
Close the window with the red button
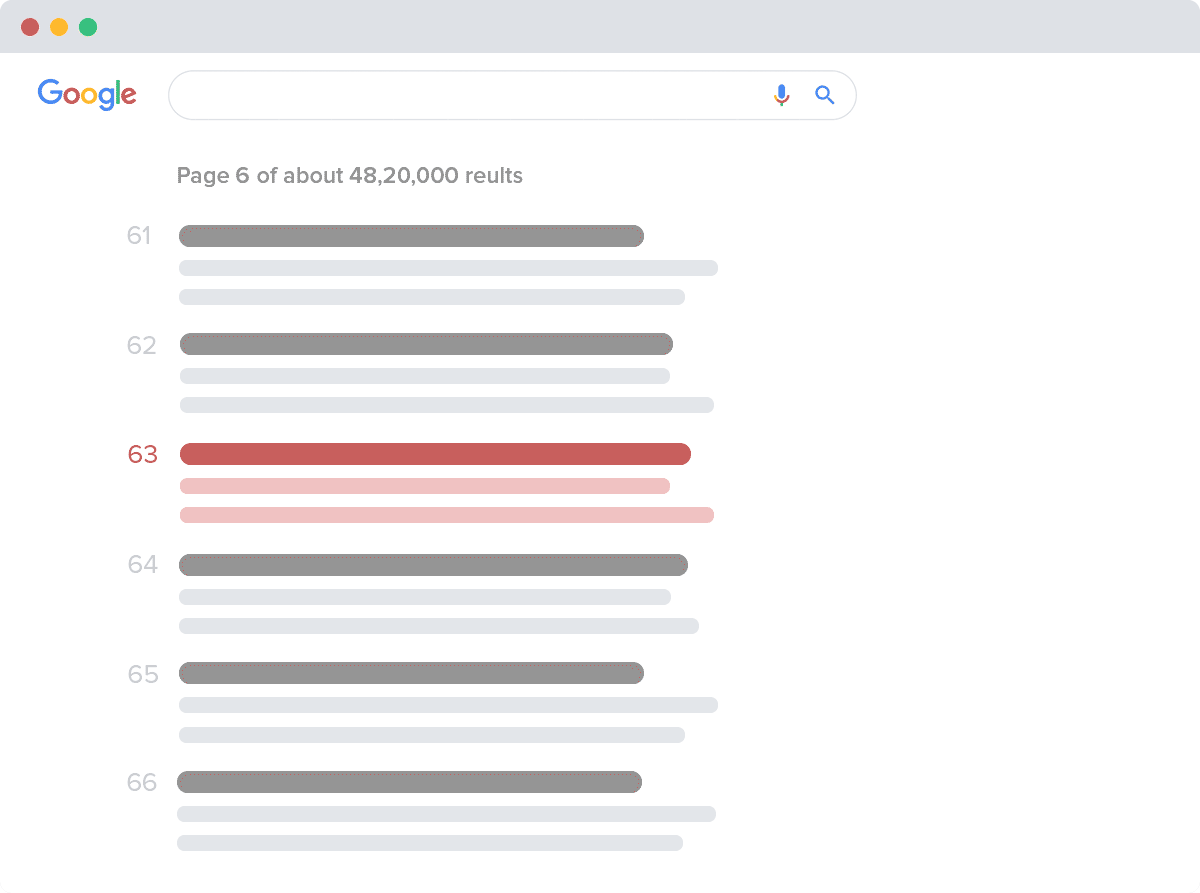click(30, 27)
